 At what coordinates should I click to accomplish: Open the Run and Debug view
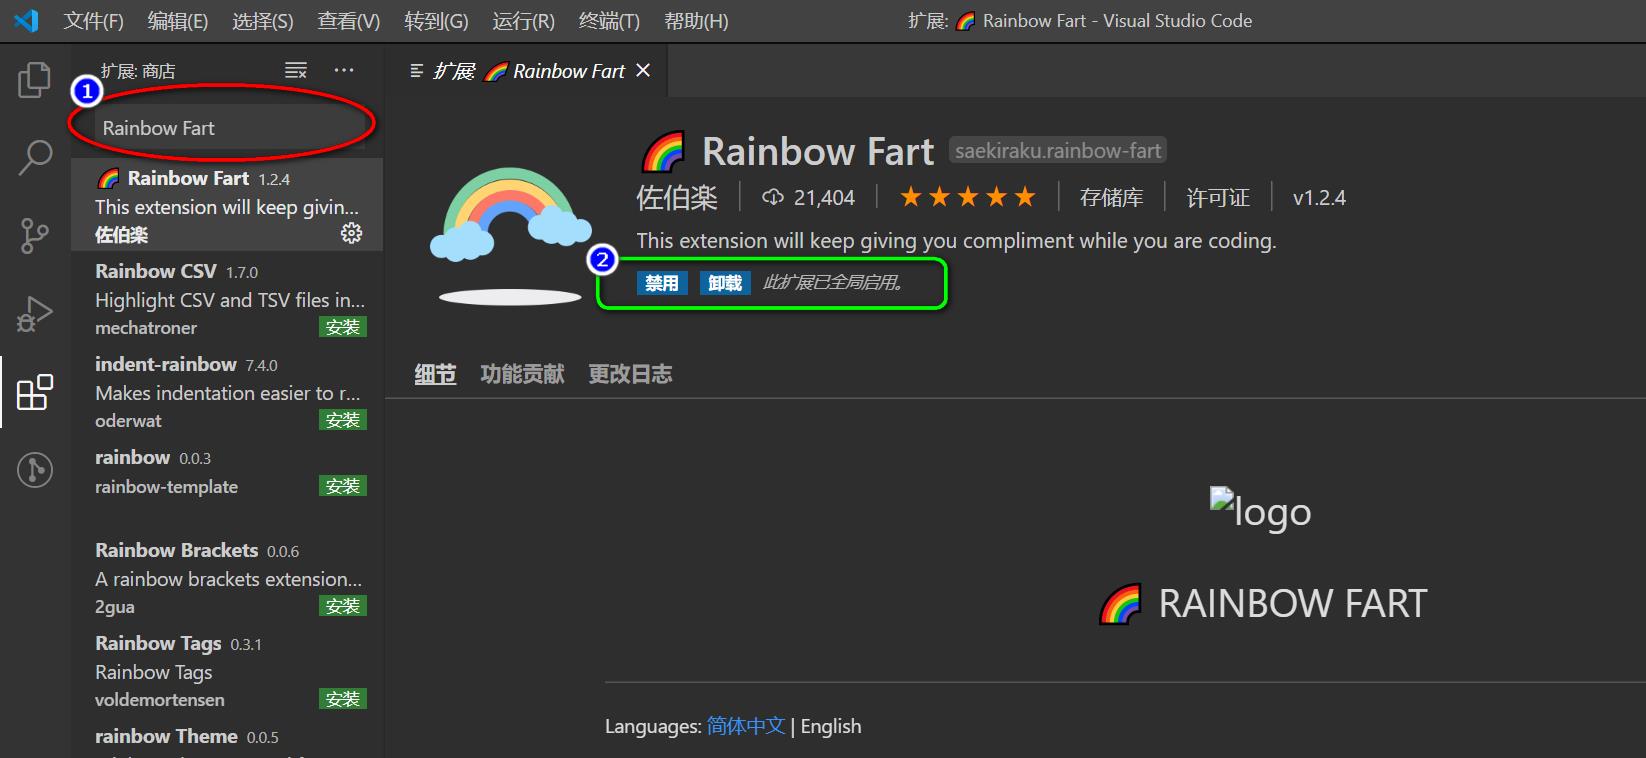pyautogui.click(x=34, y=314)
